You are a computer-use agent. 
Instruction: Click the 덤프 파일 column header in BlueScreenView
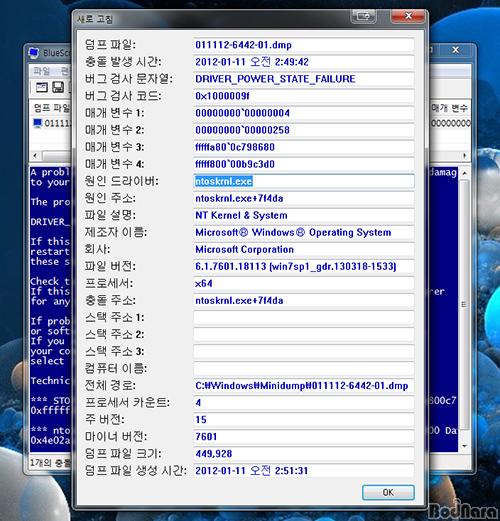pos(52,108)
